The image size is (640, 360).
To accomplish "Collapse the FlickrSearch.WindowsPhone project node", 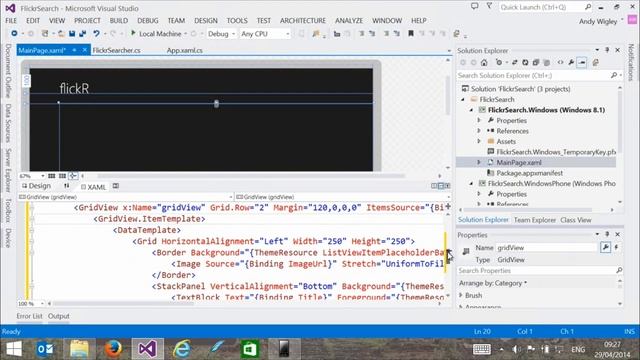I will 471,184.
